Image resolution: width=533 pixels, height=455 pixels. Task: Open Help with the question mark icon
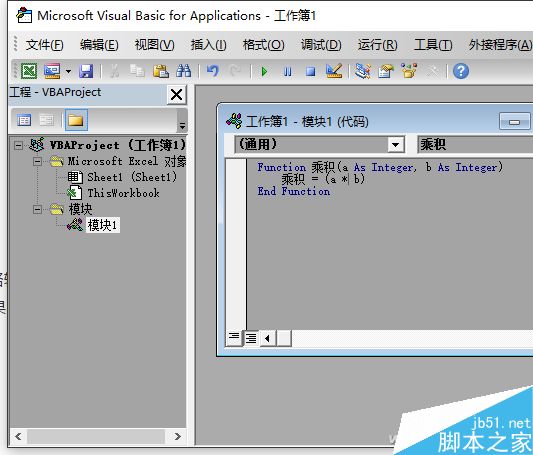pyautogui.click(x=461, y=71)
